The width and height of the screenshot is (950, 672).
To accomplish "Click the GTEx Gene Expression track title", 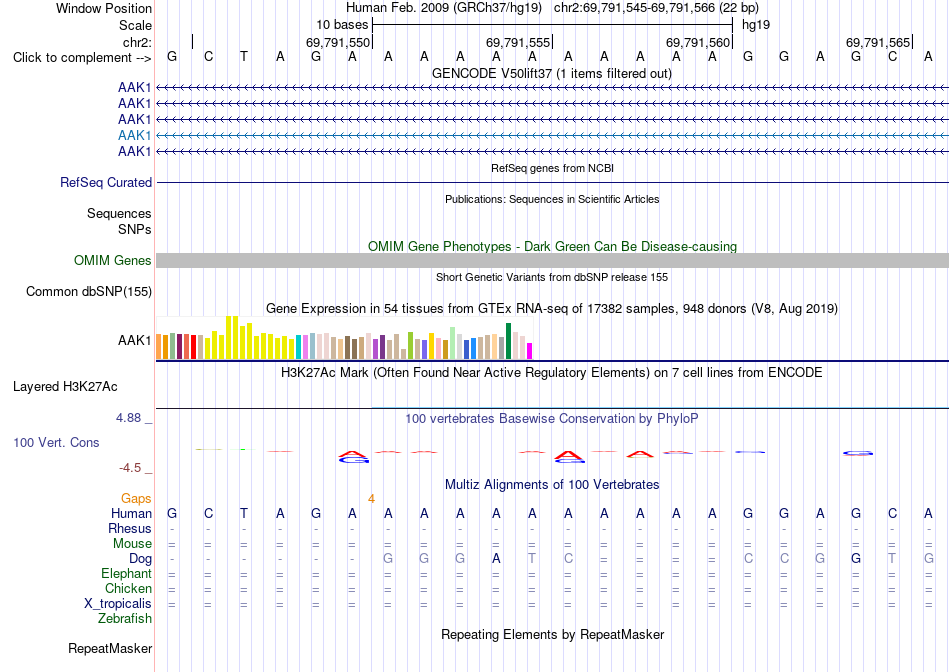I will (x=552, y=308).
